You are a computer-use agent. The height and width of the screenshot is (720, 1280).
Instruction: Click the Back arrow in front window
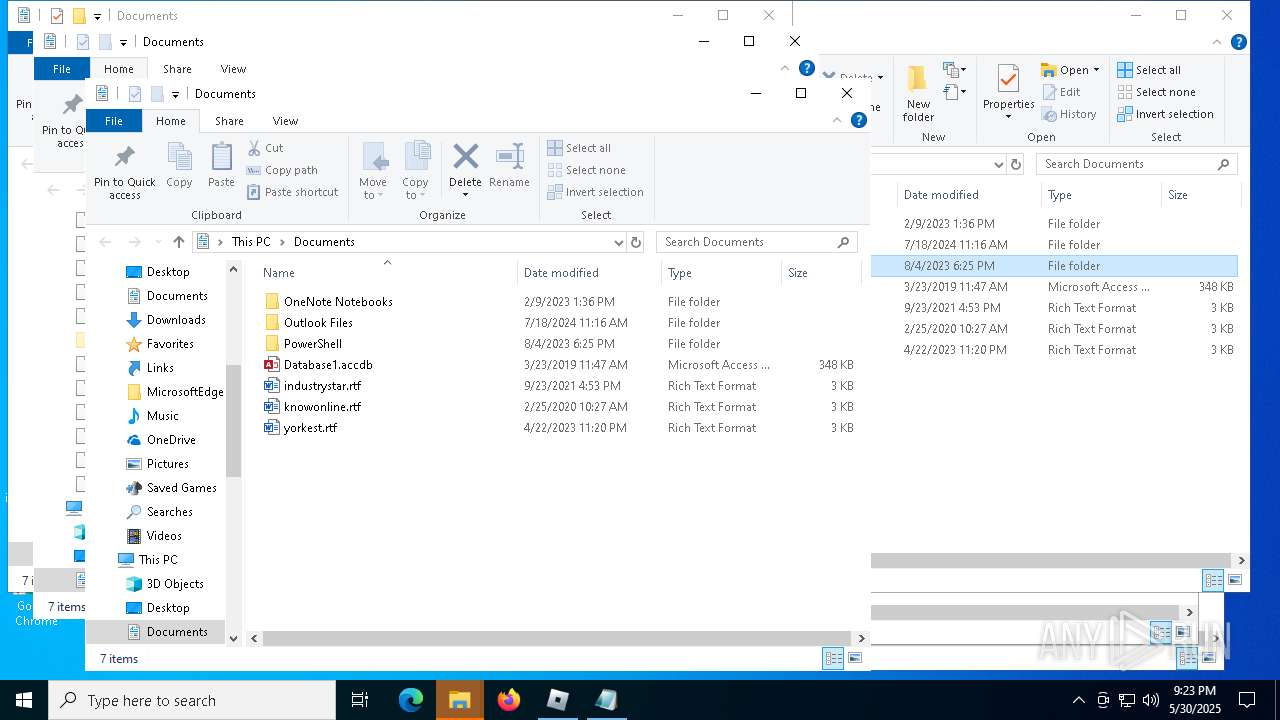105,242
